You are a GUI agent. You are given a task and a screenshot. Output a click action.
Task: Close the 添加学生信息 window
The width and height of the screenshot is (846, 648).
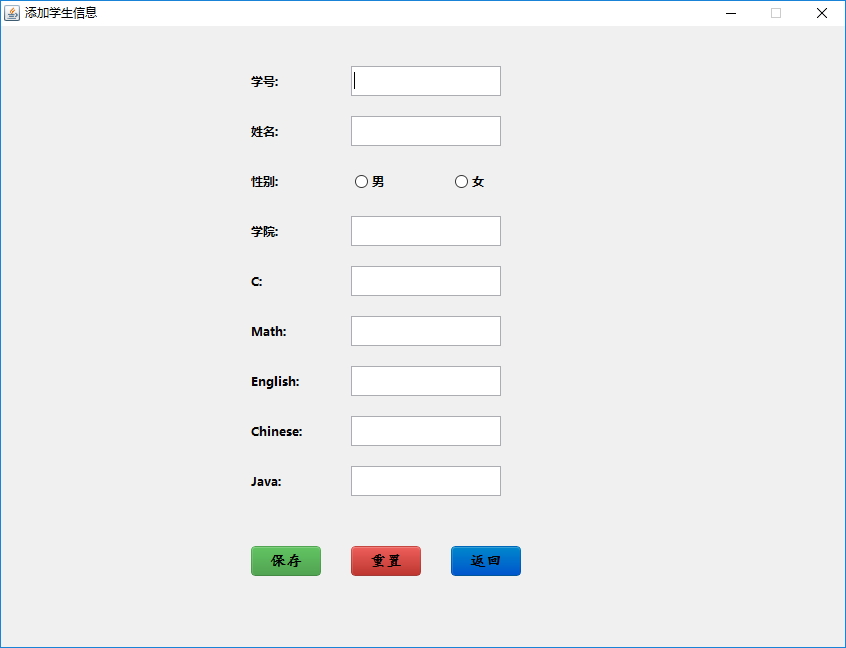[822, 13]
